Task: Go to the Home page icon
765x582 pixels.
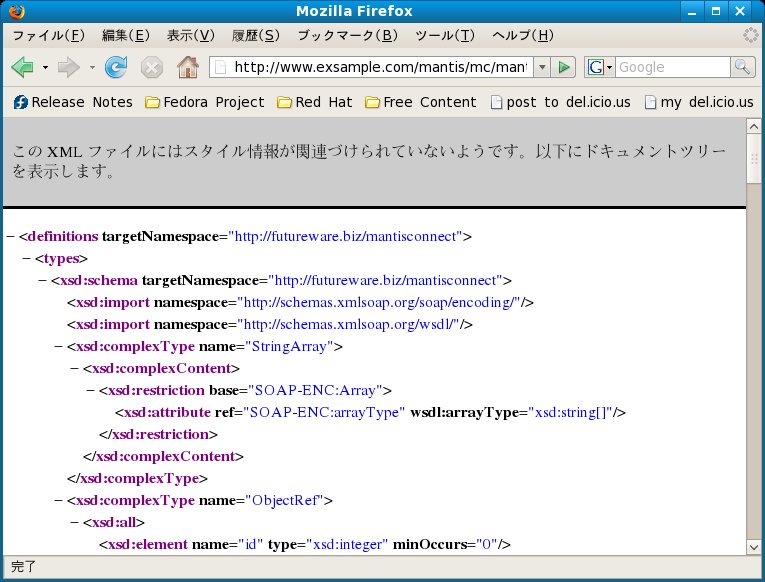Action: [x=188, y=67]
